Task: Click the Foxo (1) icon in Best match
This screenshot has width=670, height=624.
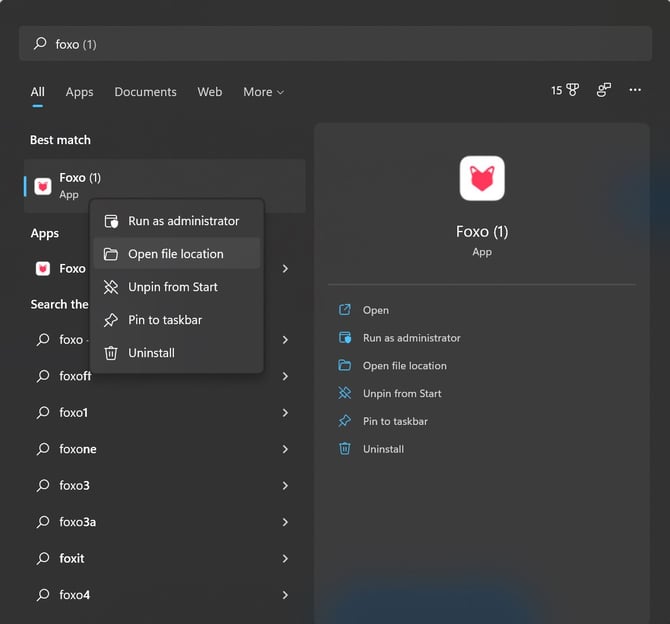Action: point(43,186)
